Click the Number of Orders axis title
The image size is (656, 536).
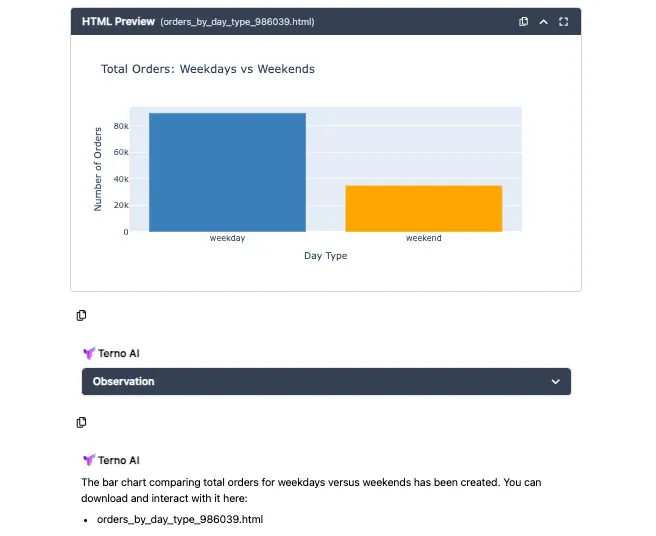pyautogui.click(x=98, y=168)
